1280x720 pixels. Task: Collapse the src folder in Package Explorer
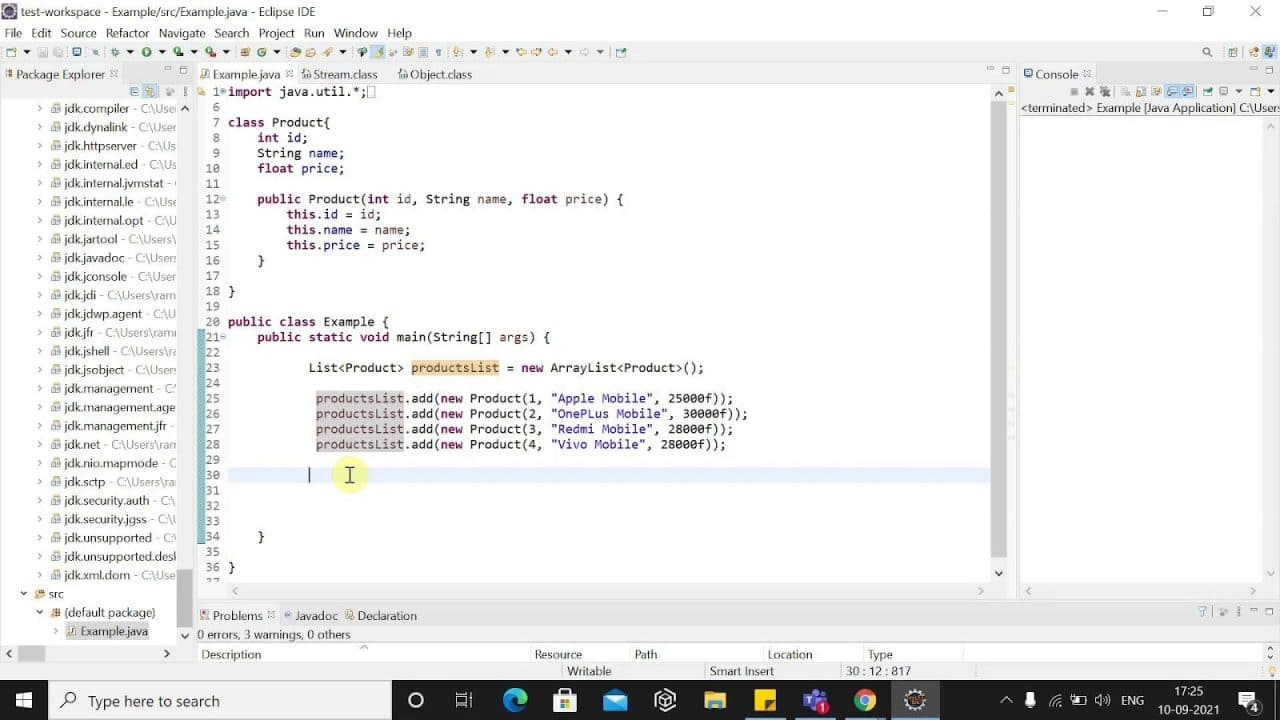(x=25, y=594)
